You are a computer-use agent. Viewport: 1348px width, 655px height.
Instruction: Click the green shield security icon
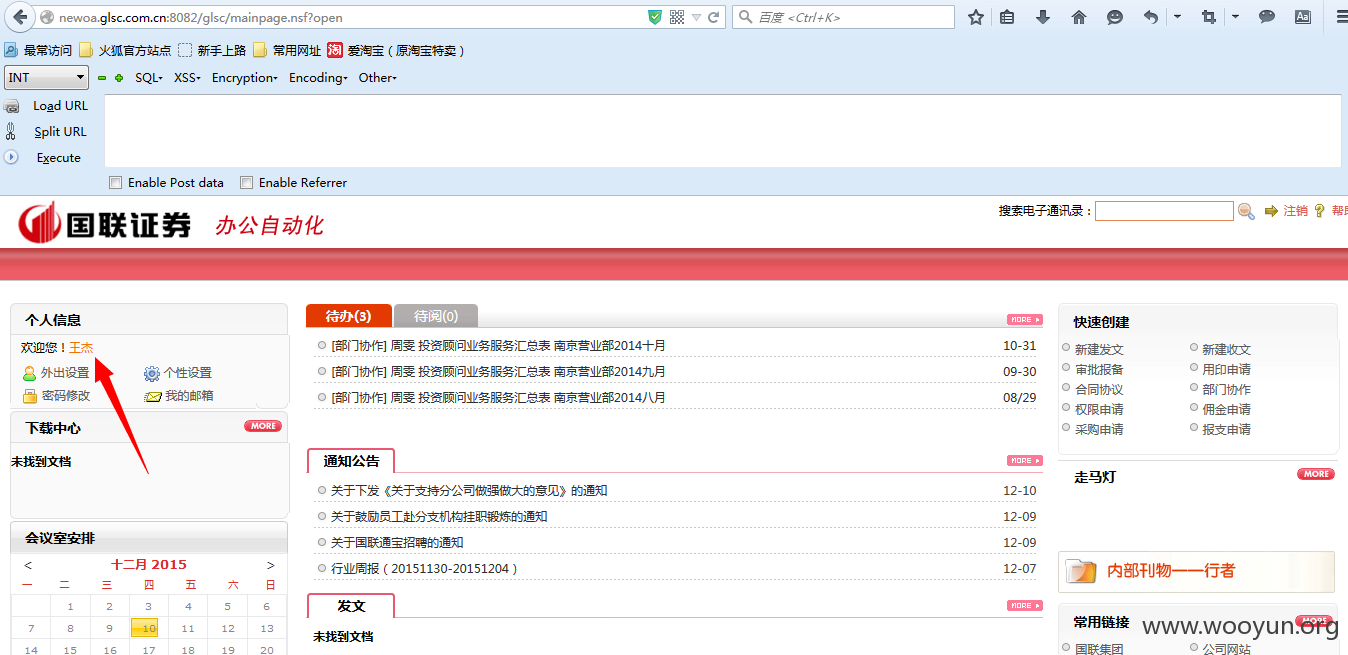point(655,17)
